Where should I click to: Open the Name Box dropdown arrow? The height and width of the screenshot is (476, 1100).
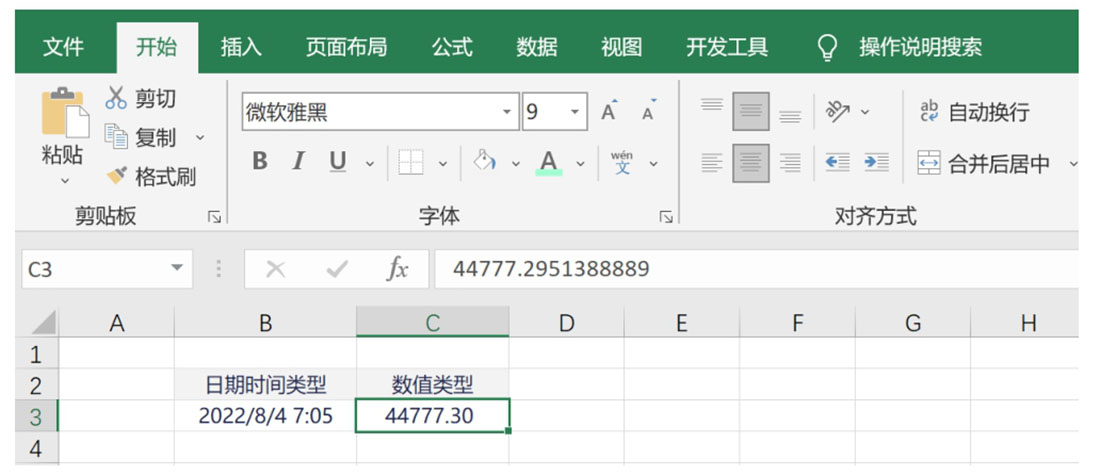tap(177, 269)
